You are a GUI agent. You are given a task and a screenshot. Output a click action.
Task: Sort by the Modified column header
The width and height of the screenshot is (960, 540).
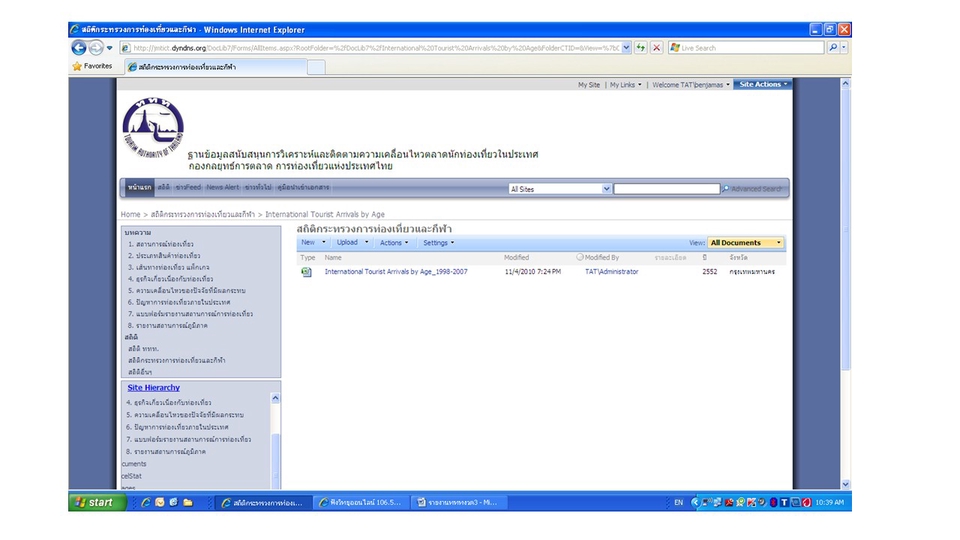pos(516,258)
